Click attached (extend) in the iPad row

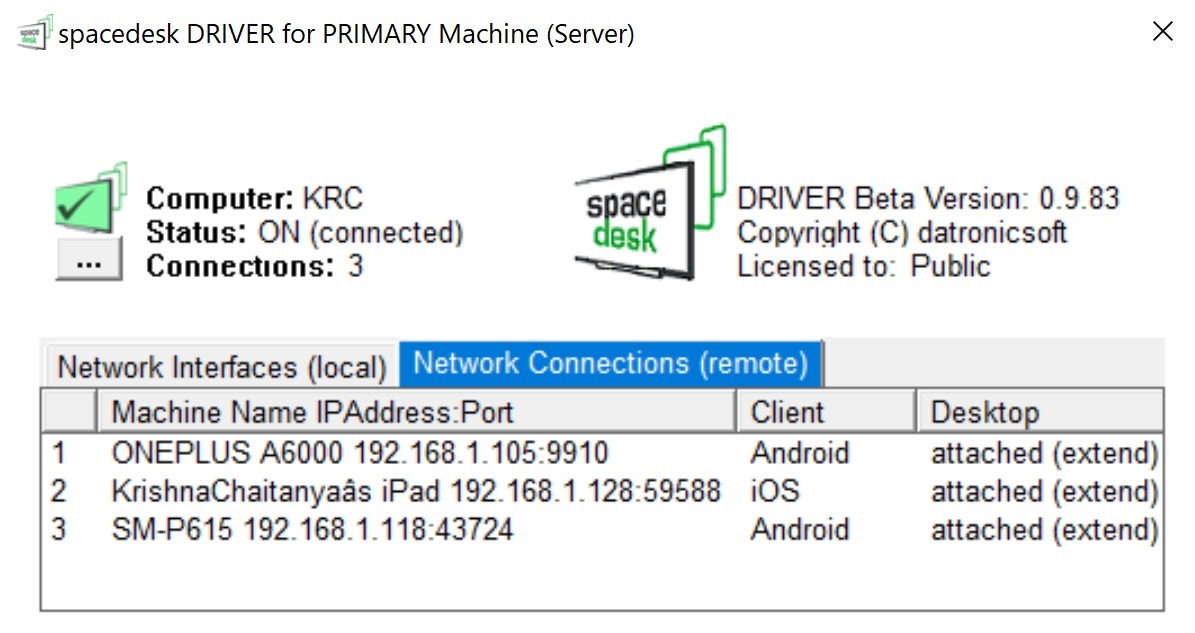[1044, 491]
